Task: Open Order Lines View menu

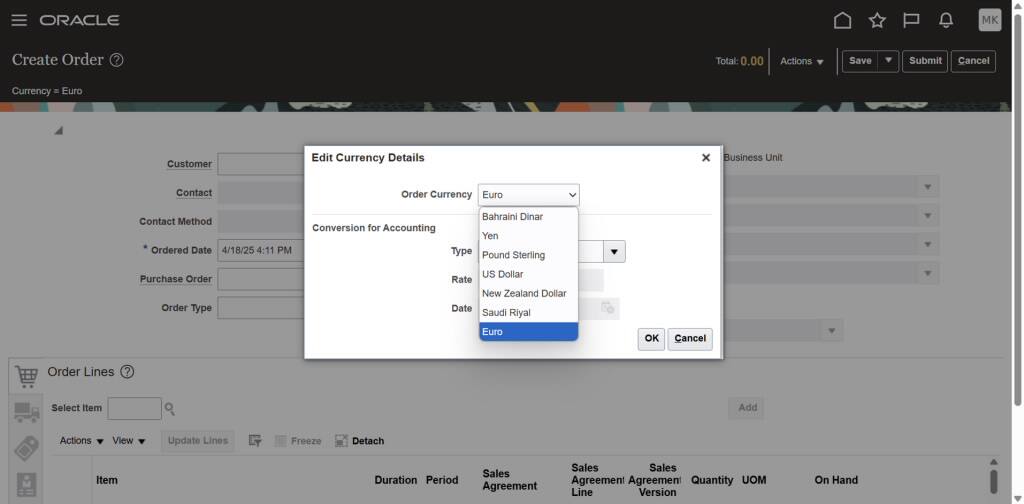Action: click(129, 441)
